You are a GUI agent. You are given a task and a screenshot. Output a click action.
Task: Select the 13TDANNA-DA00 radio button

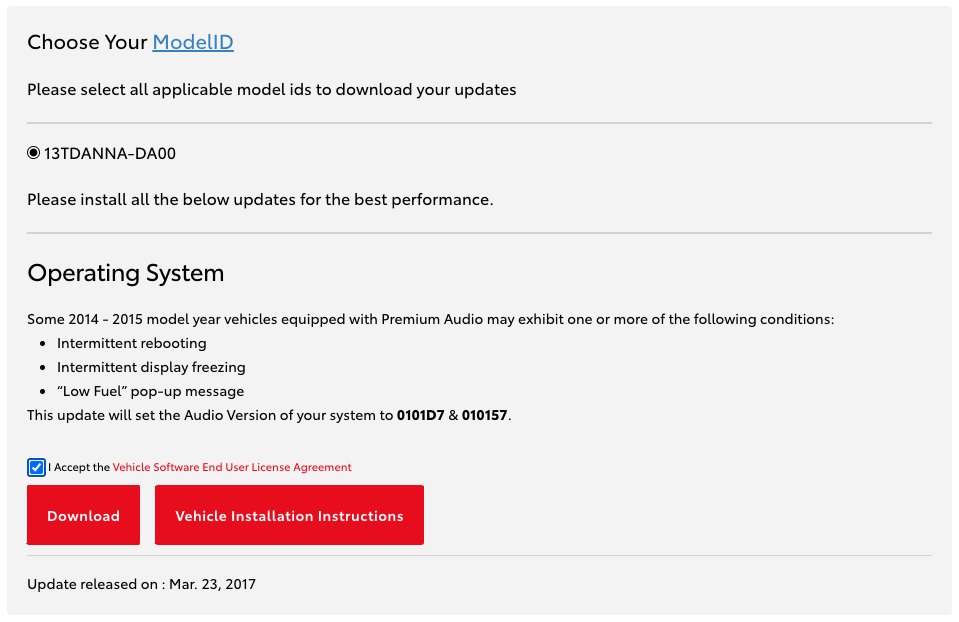pos(34,153)
